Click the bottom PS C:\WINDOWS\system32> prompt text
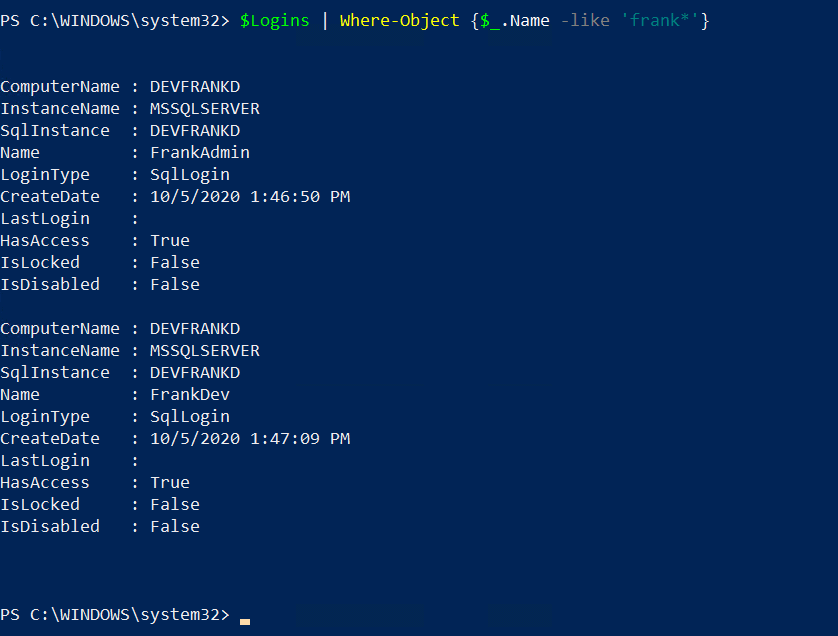Screen dimensions: 838x636 pyautogui.click(x=115, y=614)
